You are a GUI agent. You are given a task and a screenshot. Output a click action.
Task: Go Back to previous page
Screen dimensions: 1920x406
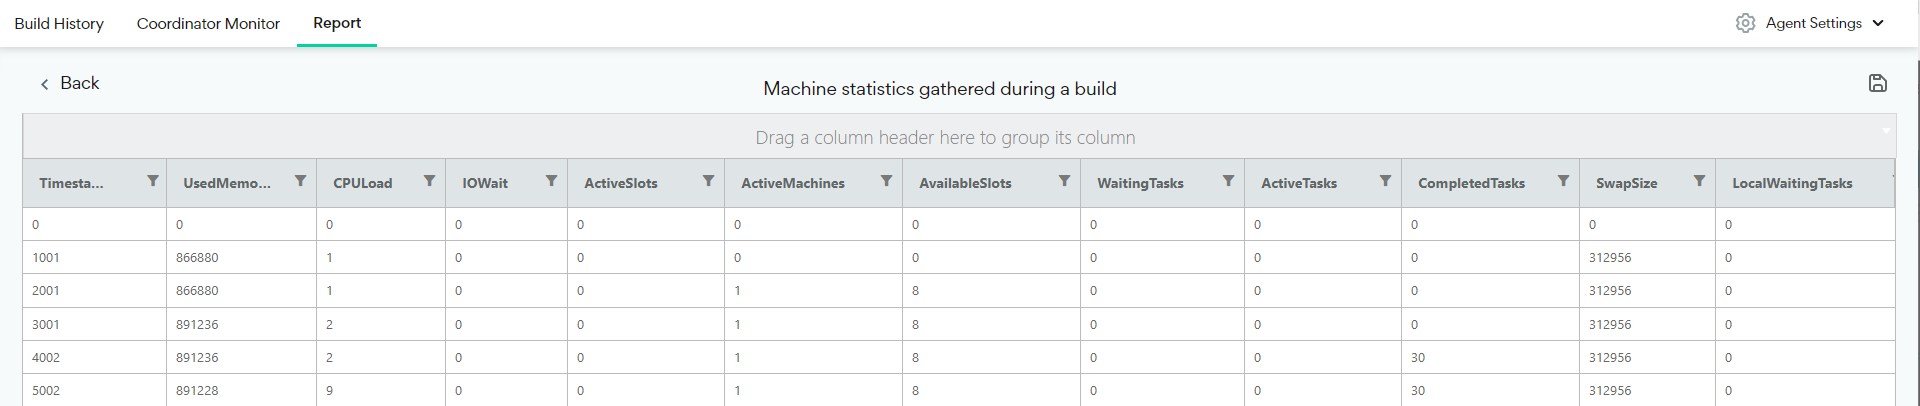pyautogui.click(x=69, y=83)
